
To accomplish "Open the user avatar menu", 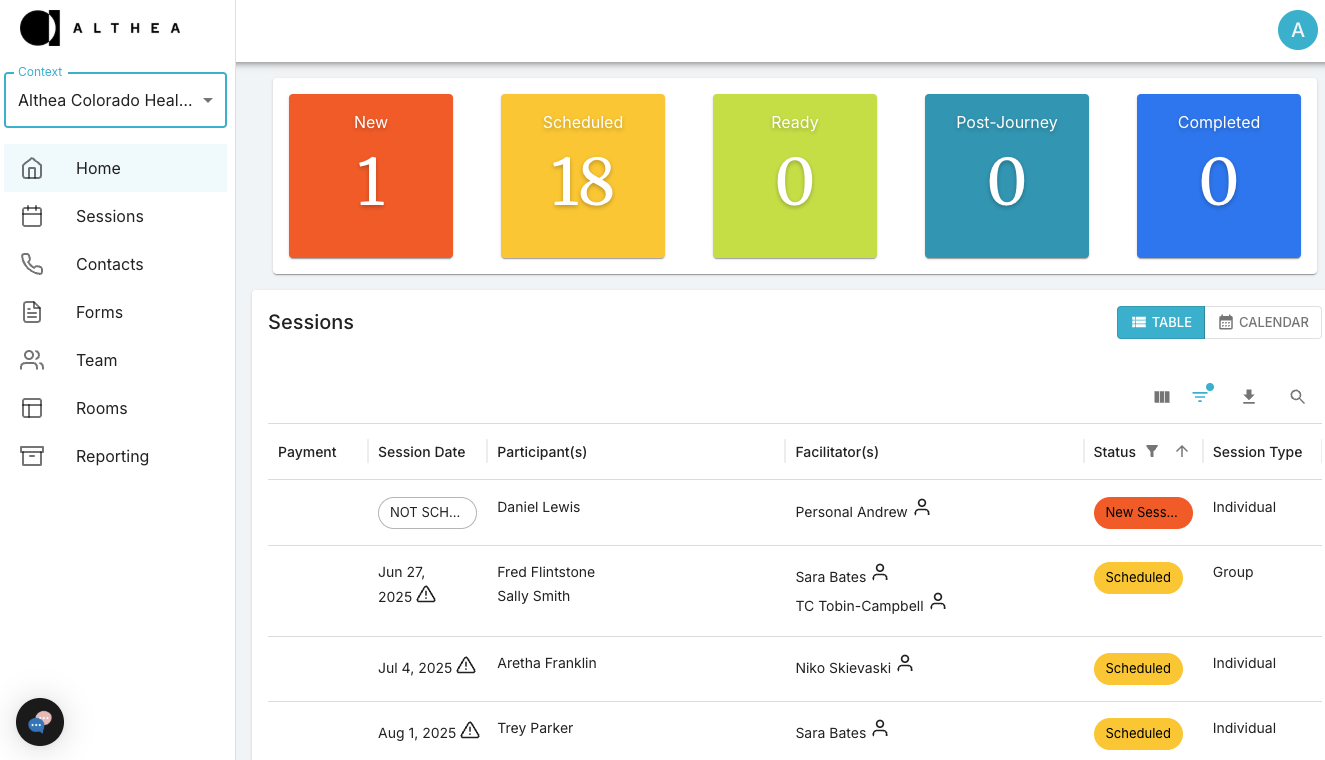I will (x=1297, y=30).
